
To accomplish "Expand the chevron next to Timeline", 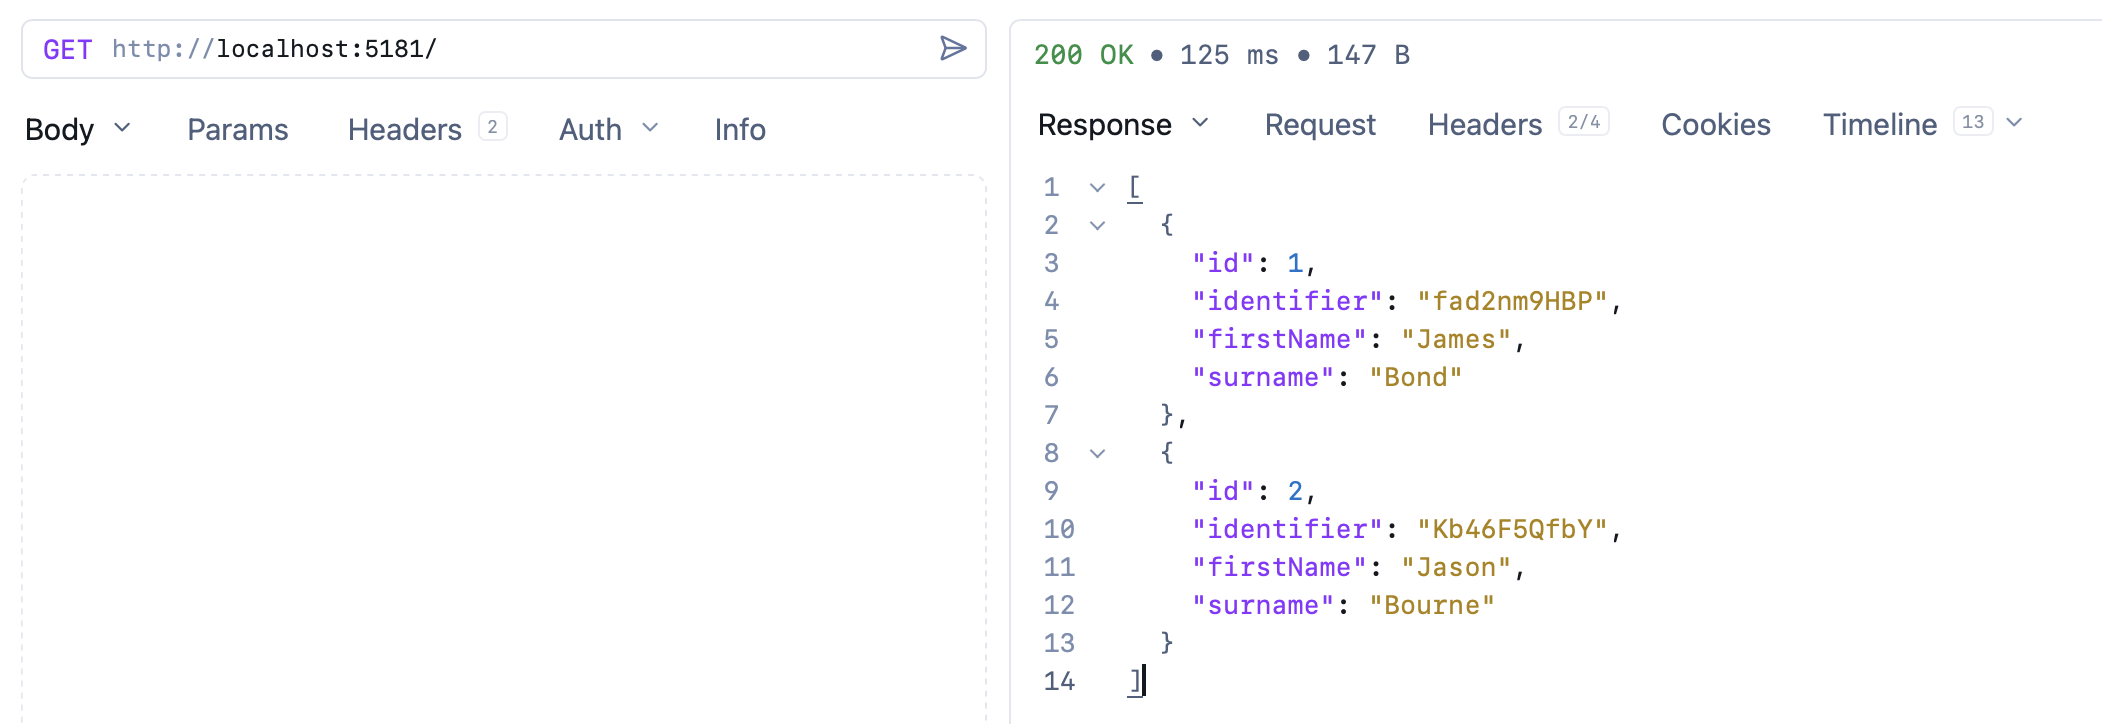I will (2015, 123).
